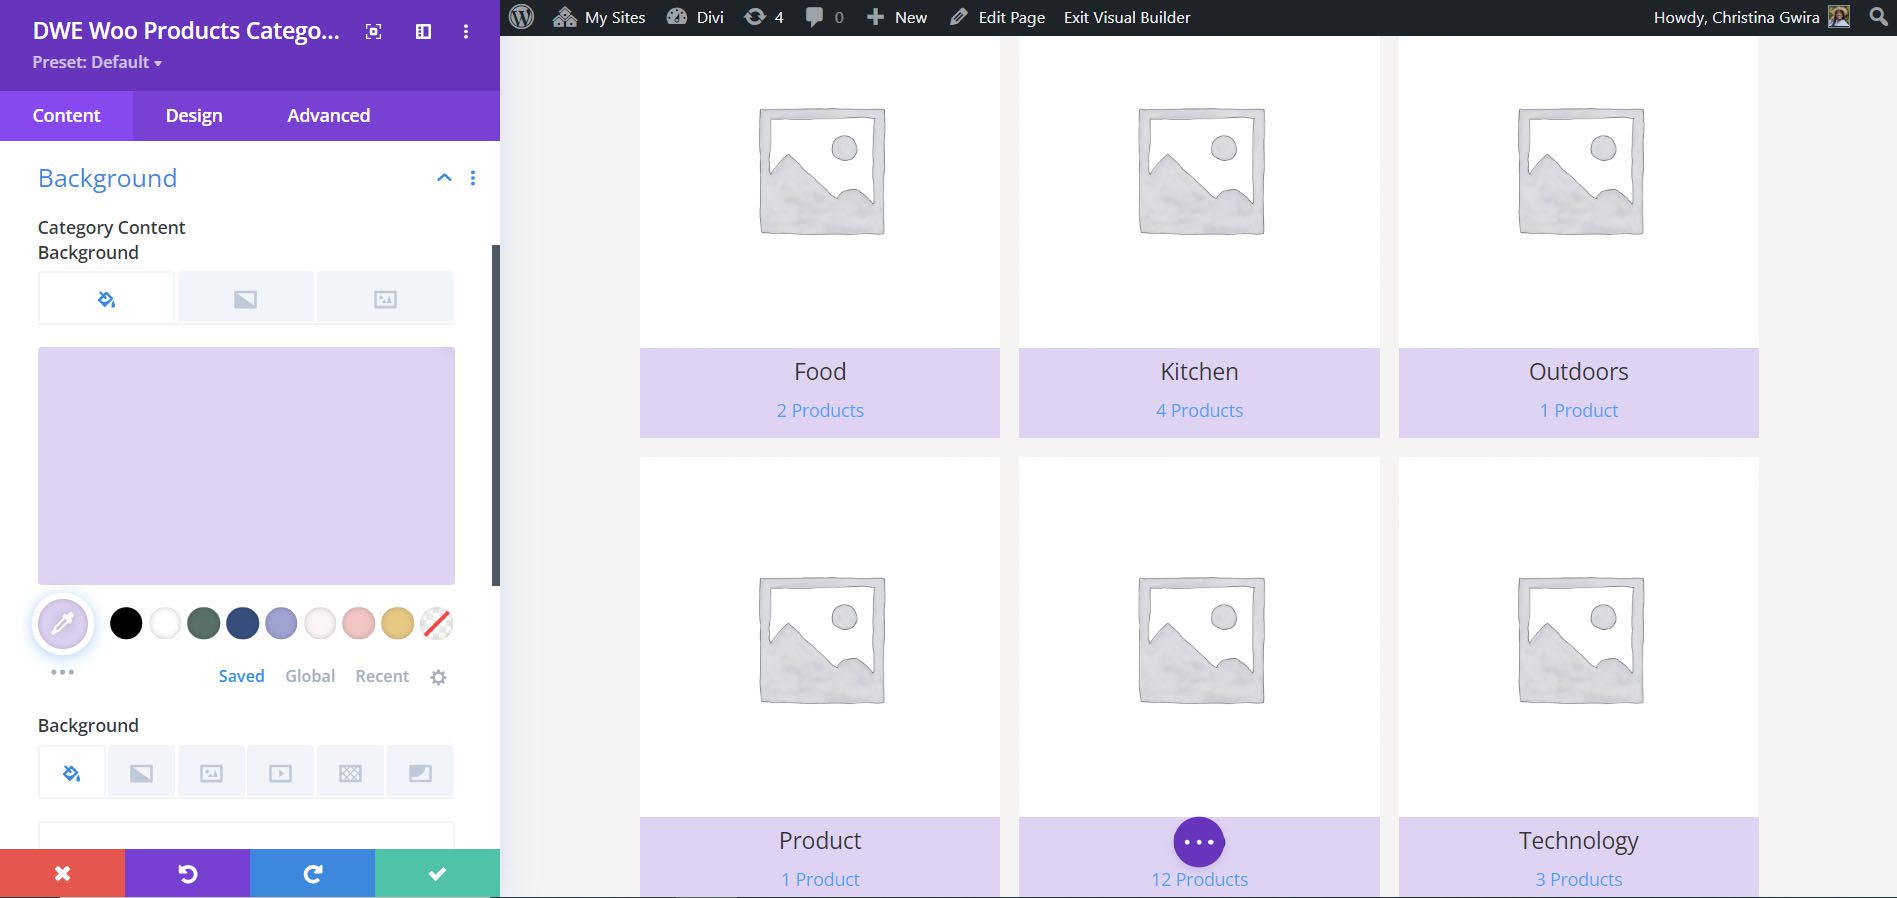Click the split column layout icon
The image size is (1897, 898).
pos(423,32)
